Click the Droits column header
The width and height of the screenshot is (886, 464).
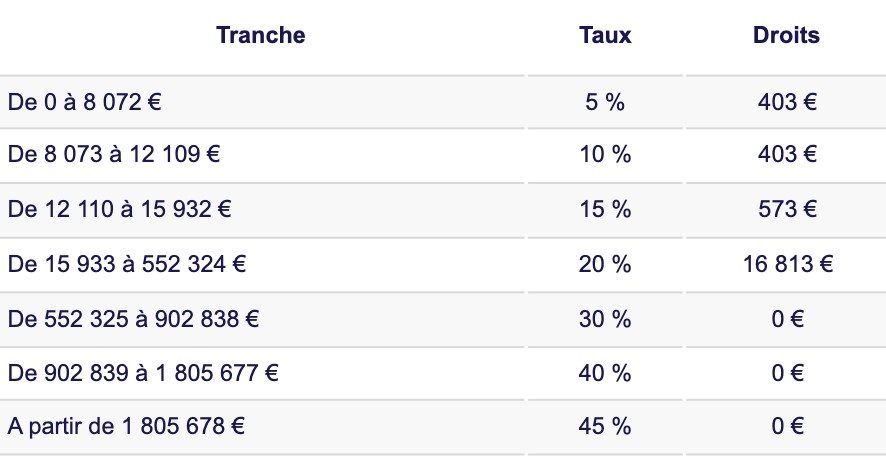click(x=785, y=35)
